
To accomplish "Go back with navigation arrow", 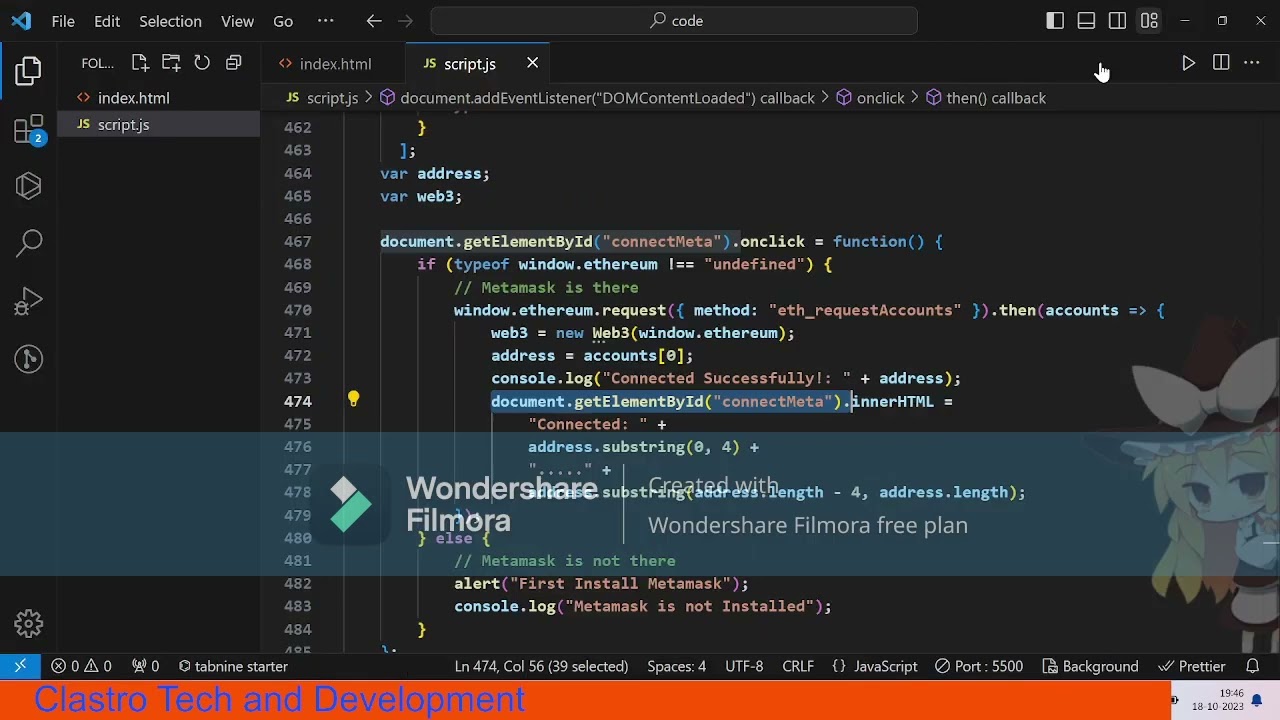I will click(x=374, y=21).
